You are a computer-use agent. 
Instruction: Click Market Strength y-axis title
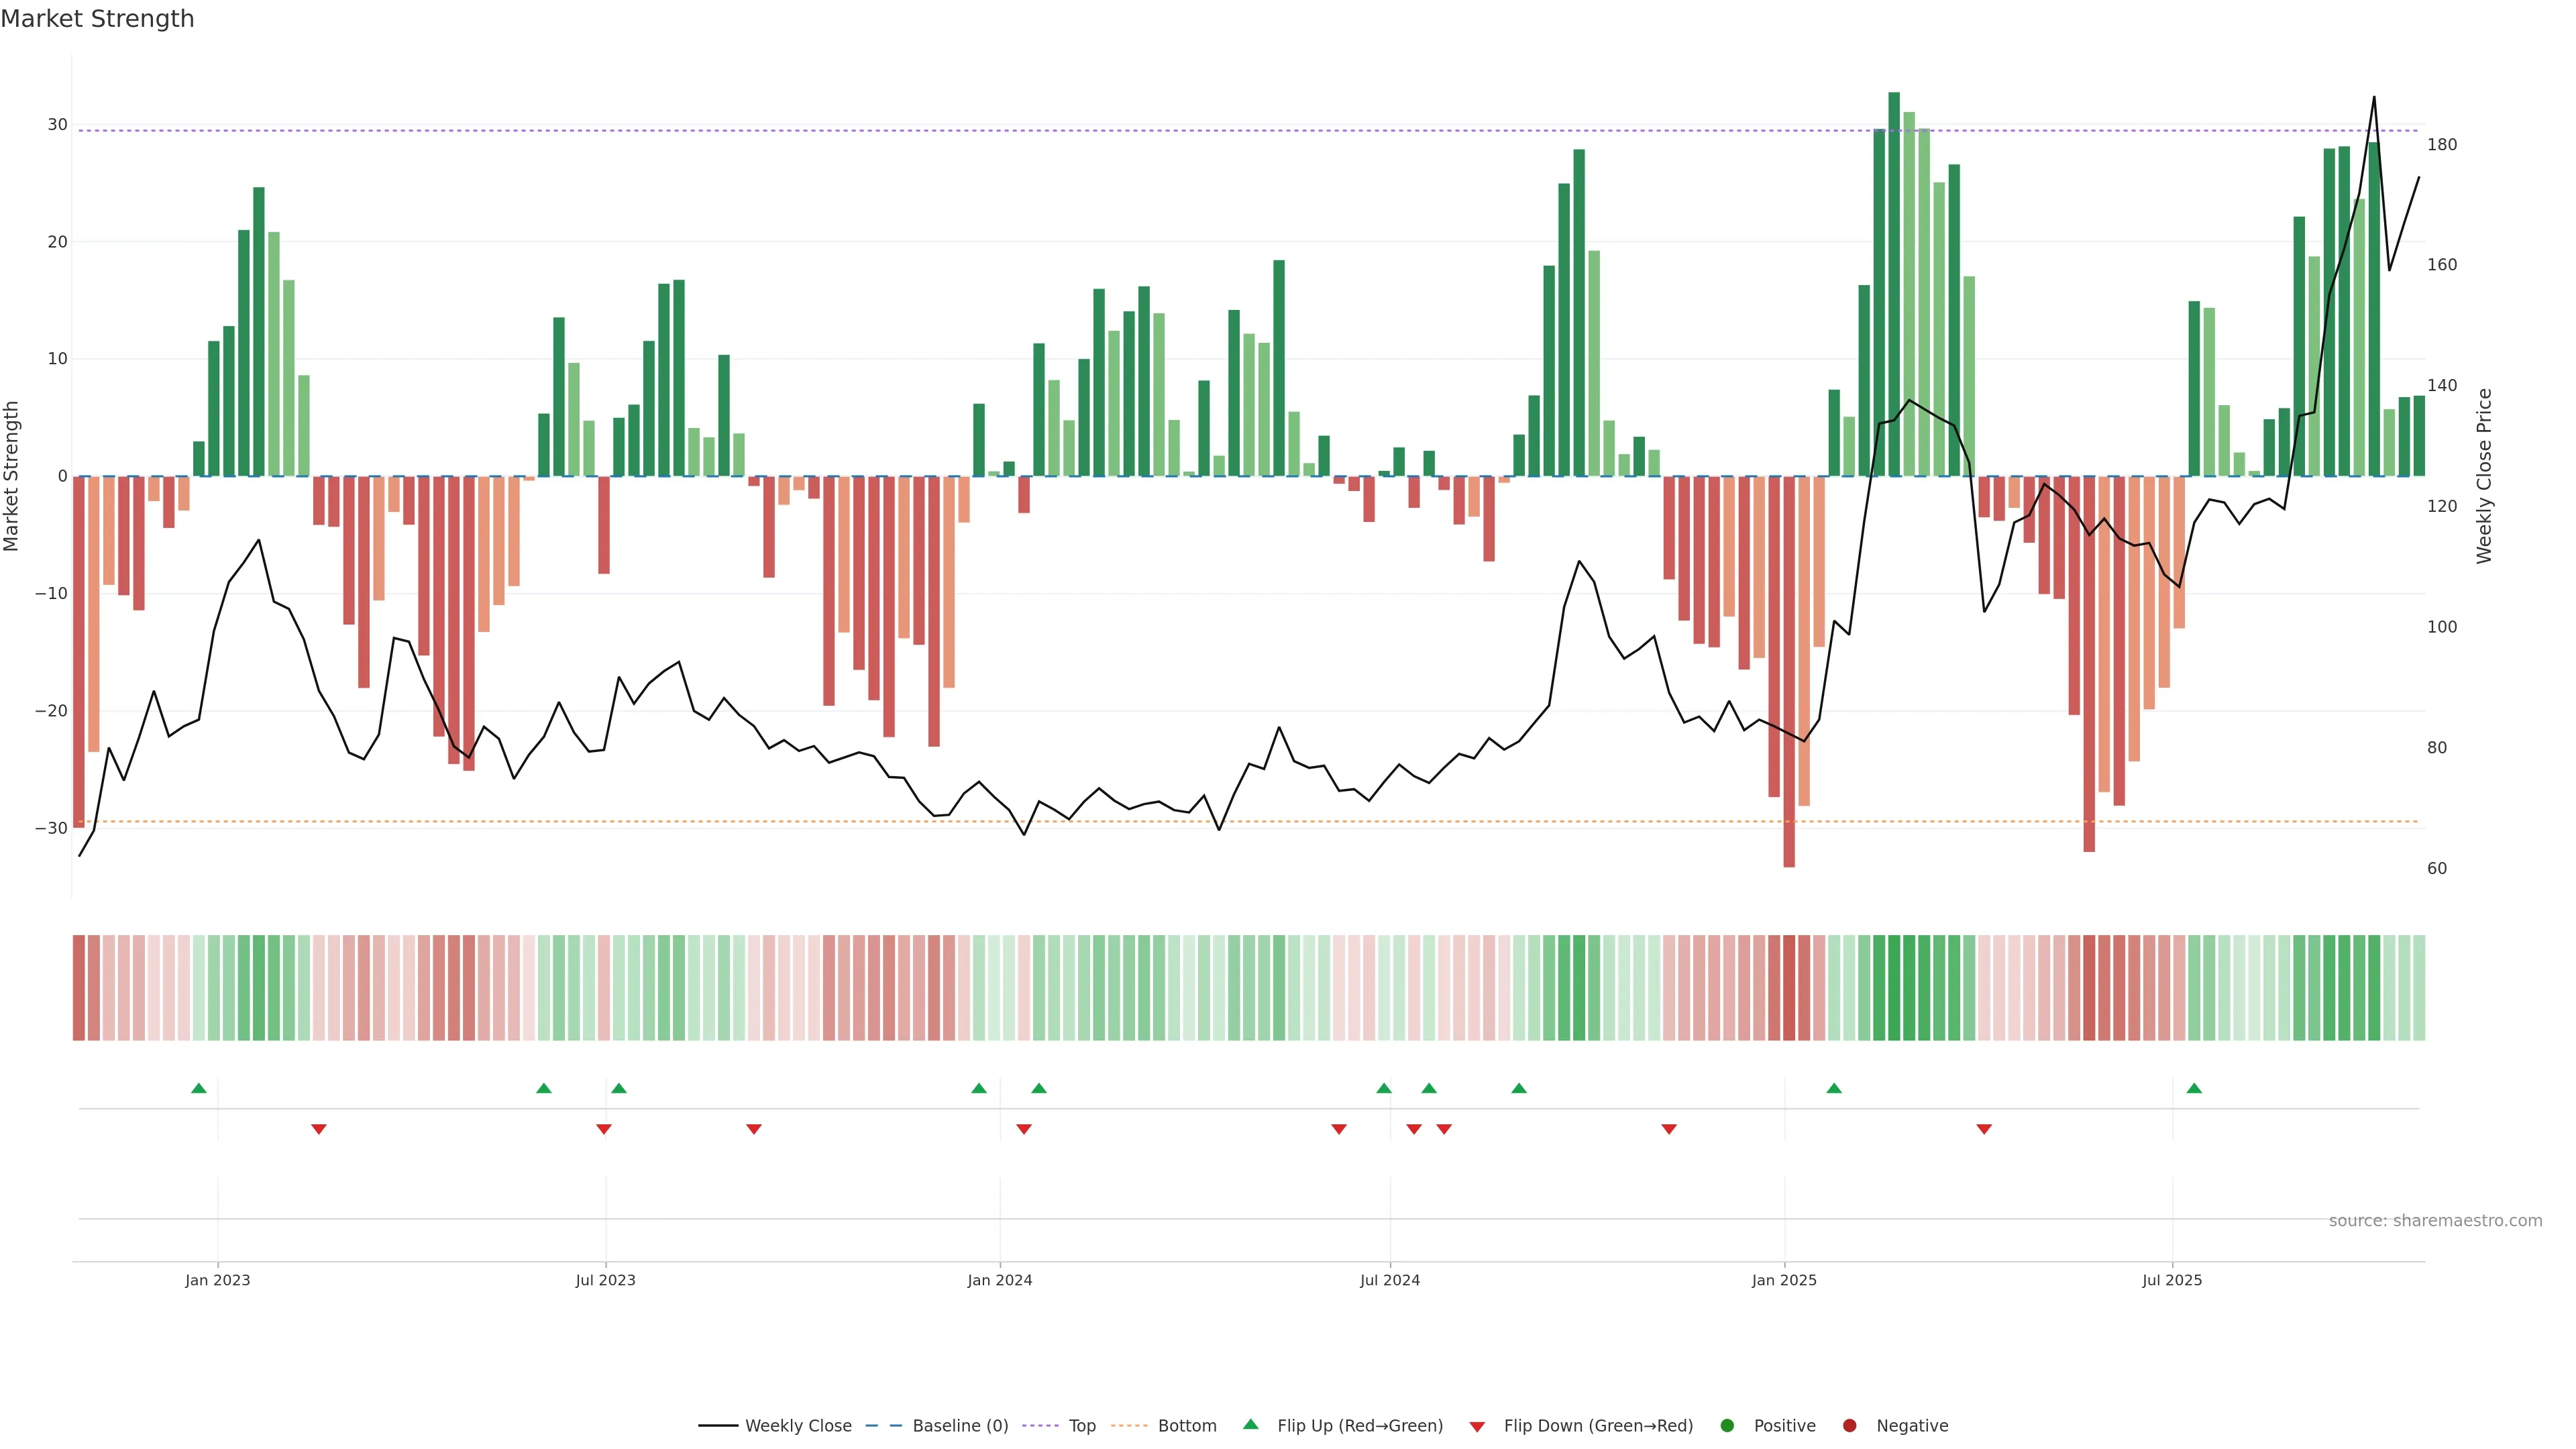pyautogui.click(x=12, y=476)
